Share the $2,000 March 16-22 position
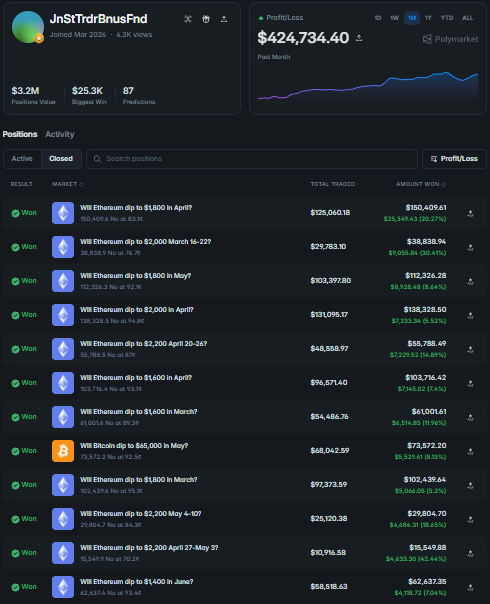Viewport: 490px width, 604px height. [x=470, y=247]
